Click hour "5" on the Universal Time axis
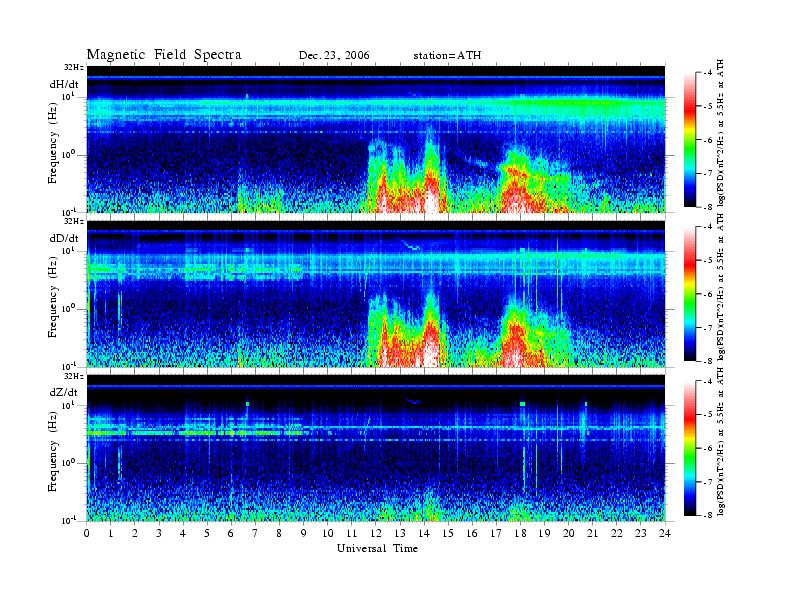The height and width of the screenshot is (612, 792). pos(207,533)
